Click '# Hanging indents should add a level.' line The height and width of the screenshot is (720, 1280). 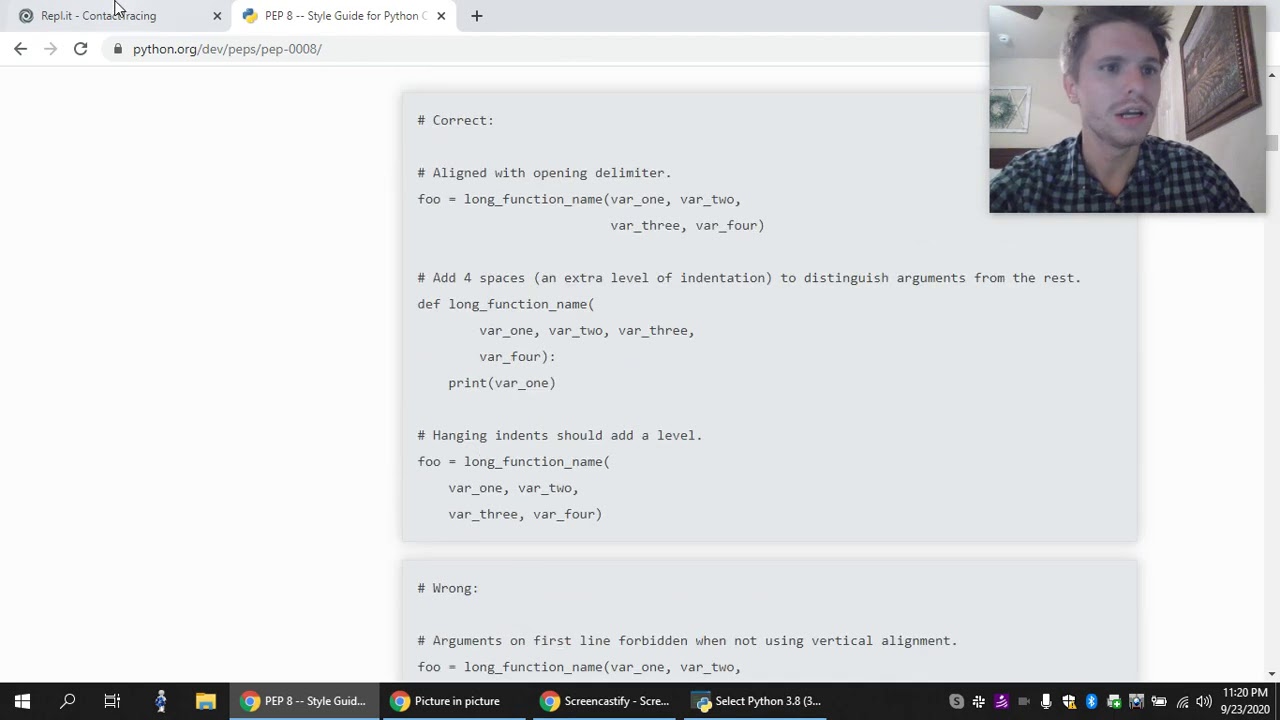560,435
